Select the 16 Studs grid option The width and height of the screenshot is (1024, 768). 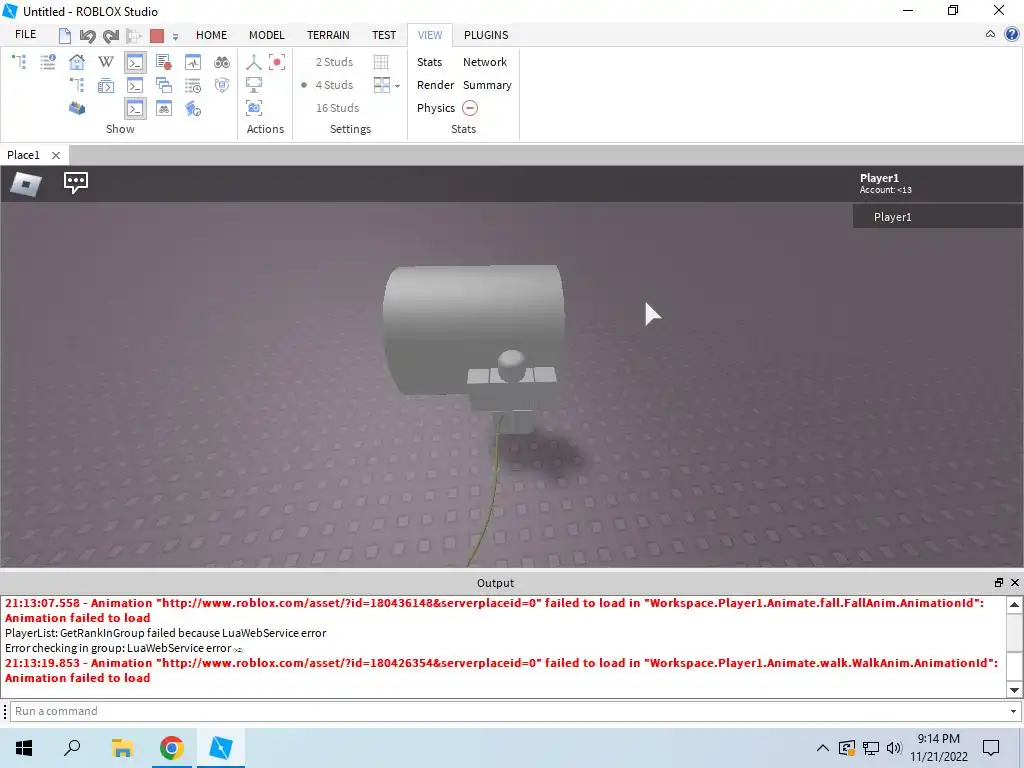pyautogui.click(x=337, y=108)
